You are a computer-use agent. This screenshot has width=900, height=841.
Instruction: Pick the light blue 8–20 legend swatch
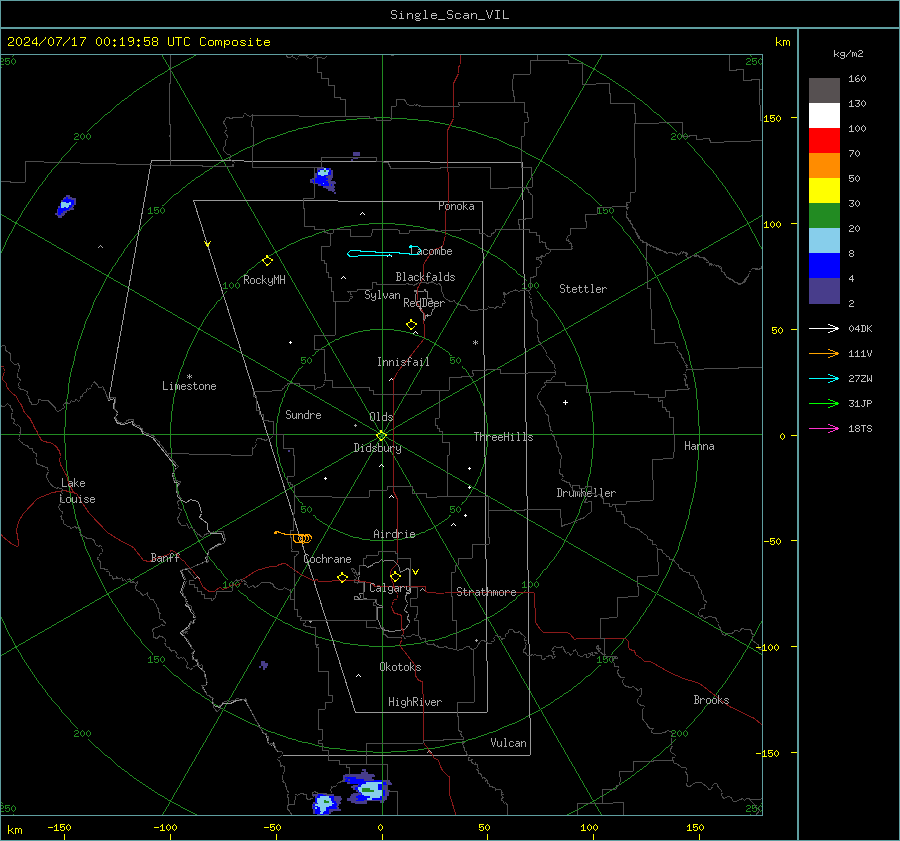tap(824, 241)
